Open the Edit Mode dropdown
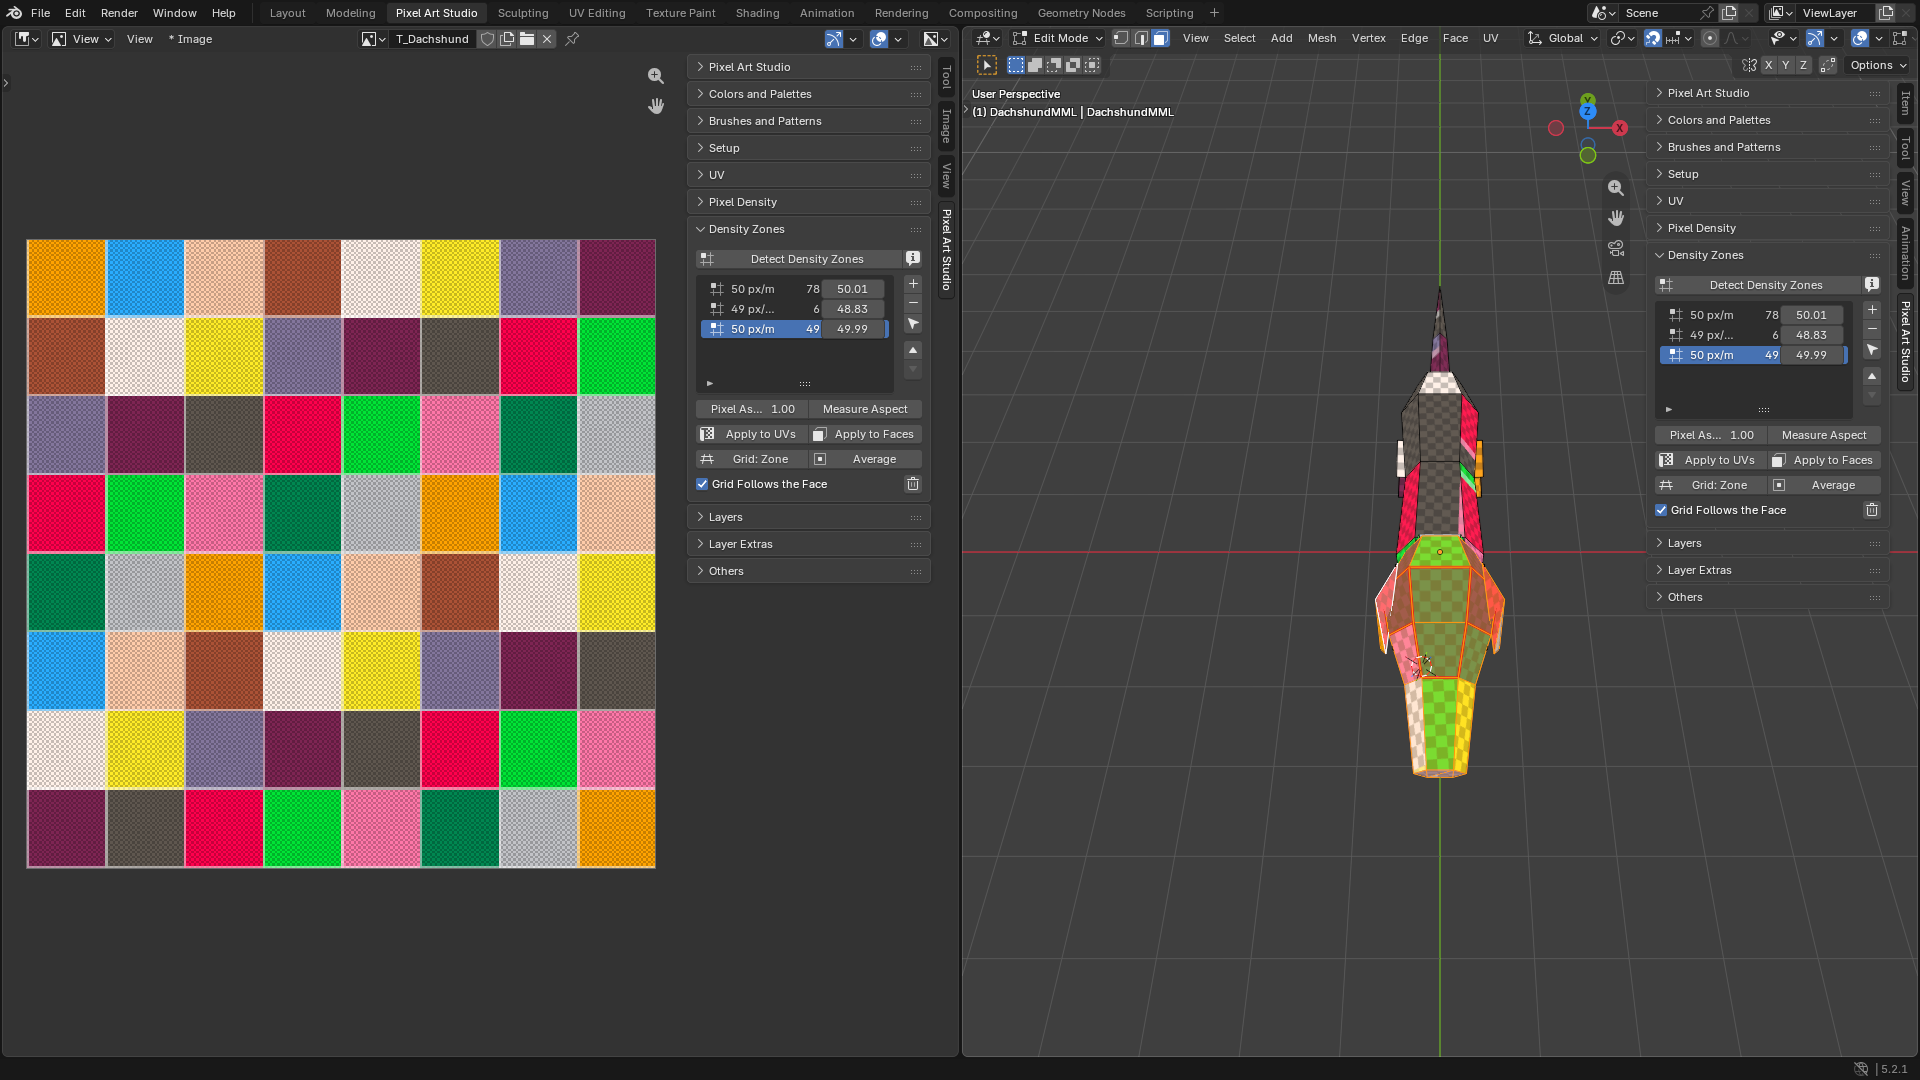Viewport: 1920px width, 1080px height. (x=1057, y=38)
